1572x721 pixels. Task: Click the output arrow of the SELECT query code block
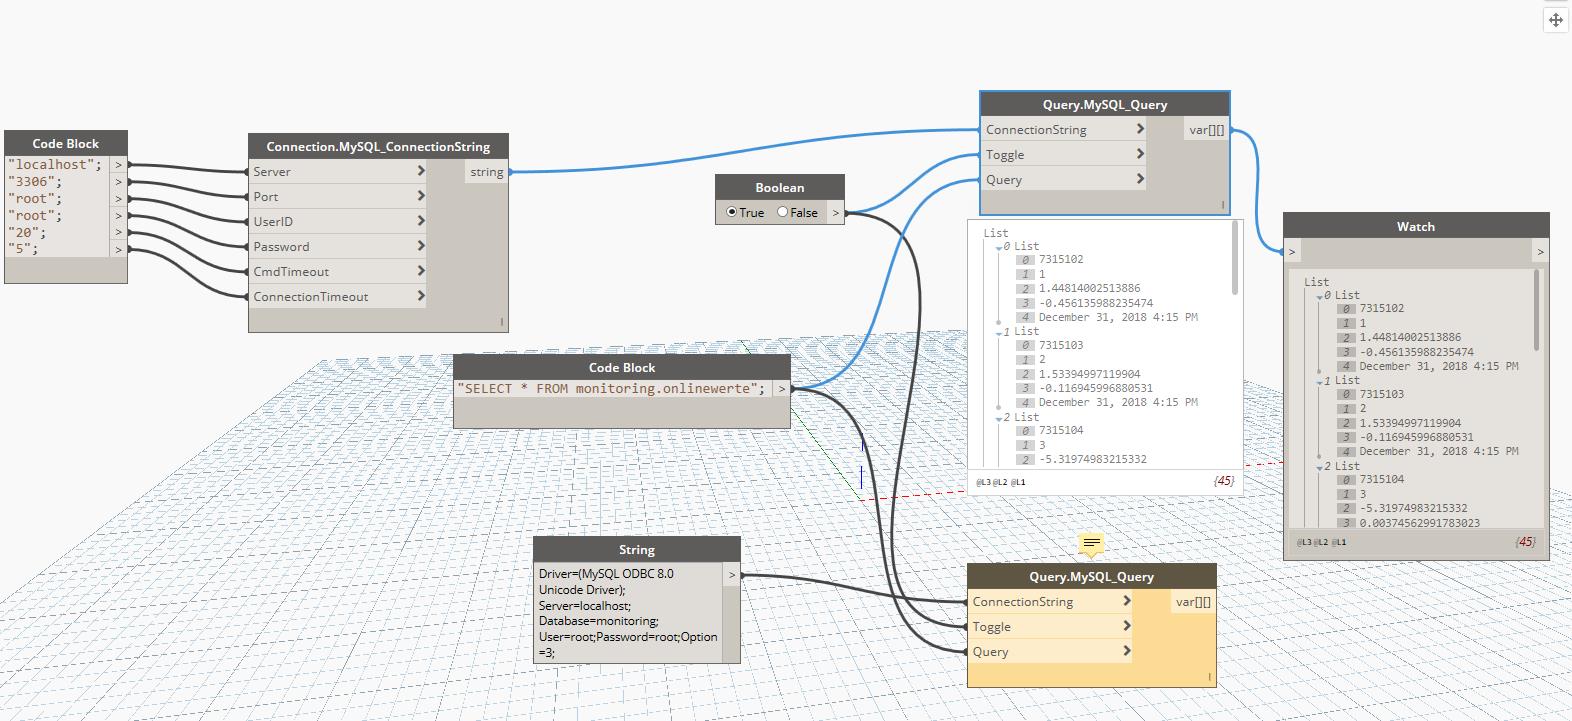(x=782, y=389)
